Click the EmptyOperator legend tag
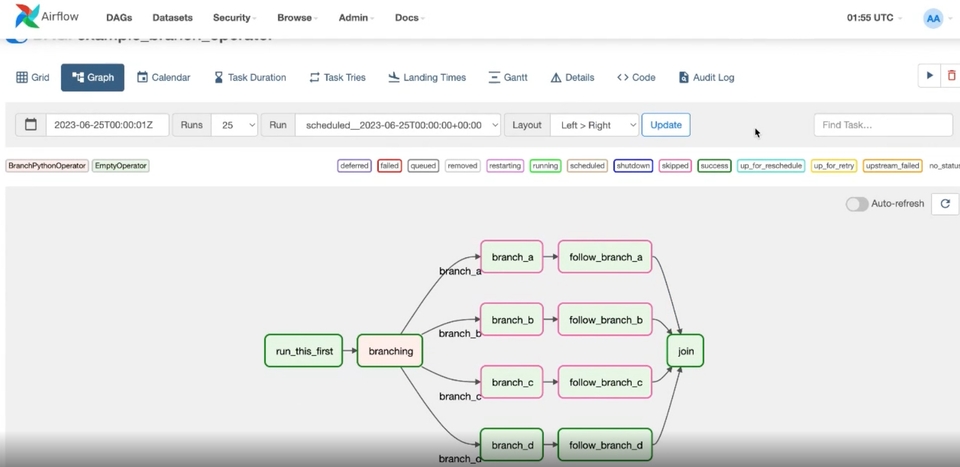This screenshot has width=960, height=467. point(121,166)
